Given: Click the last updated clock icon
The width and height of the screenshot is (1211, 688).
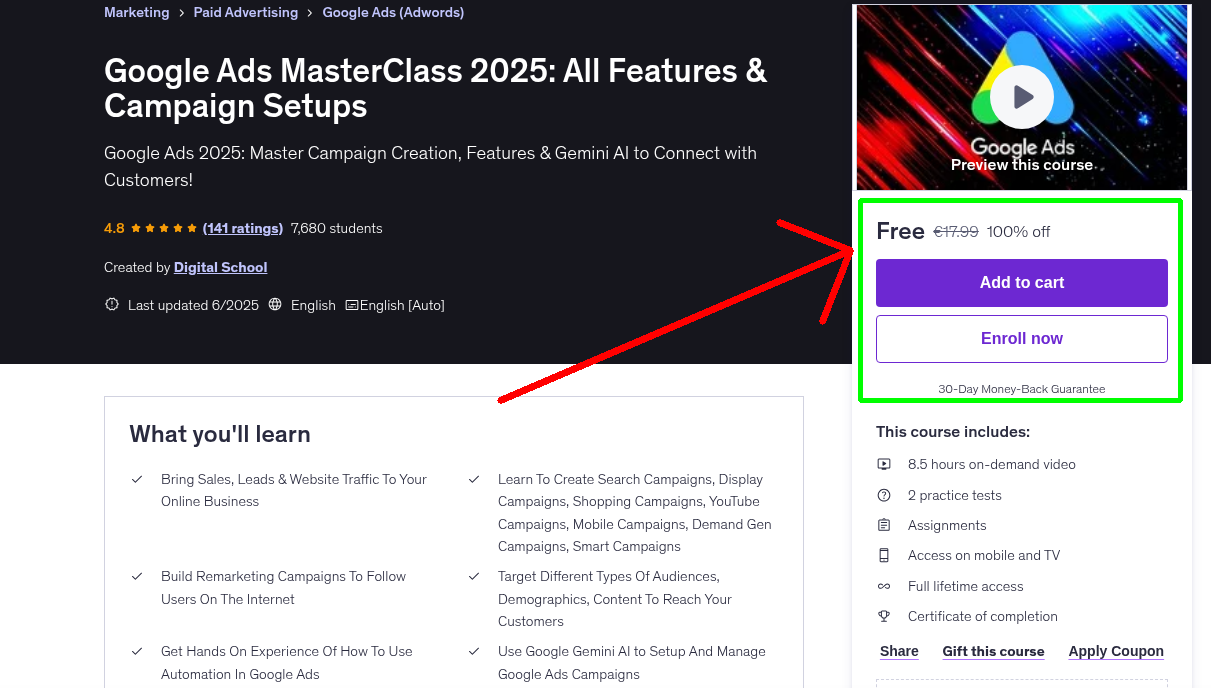Looking at the screenshot, I should pos(111,304).
